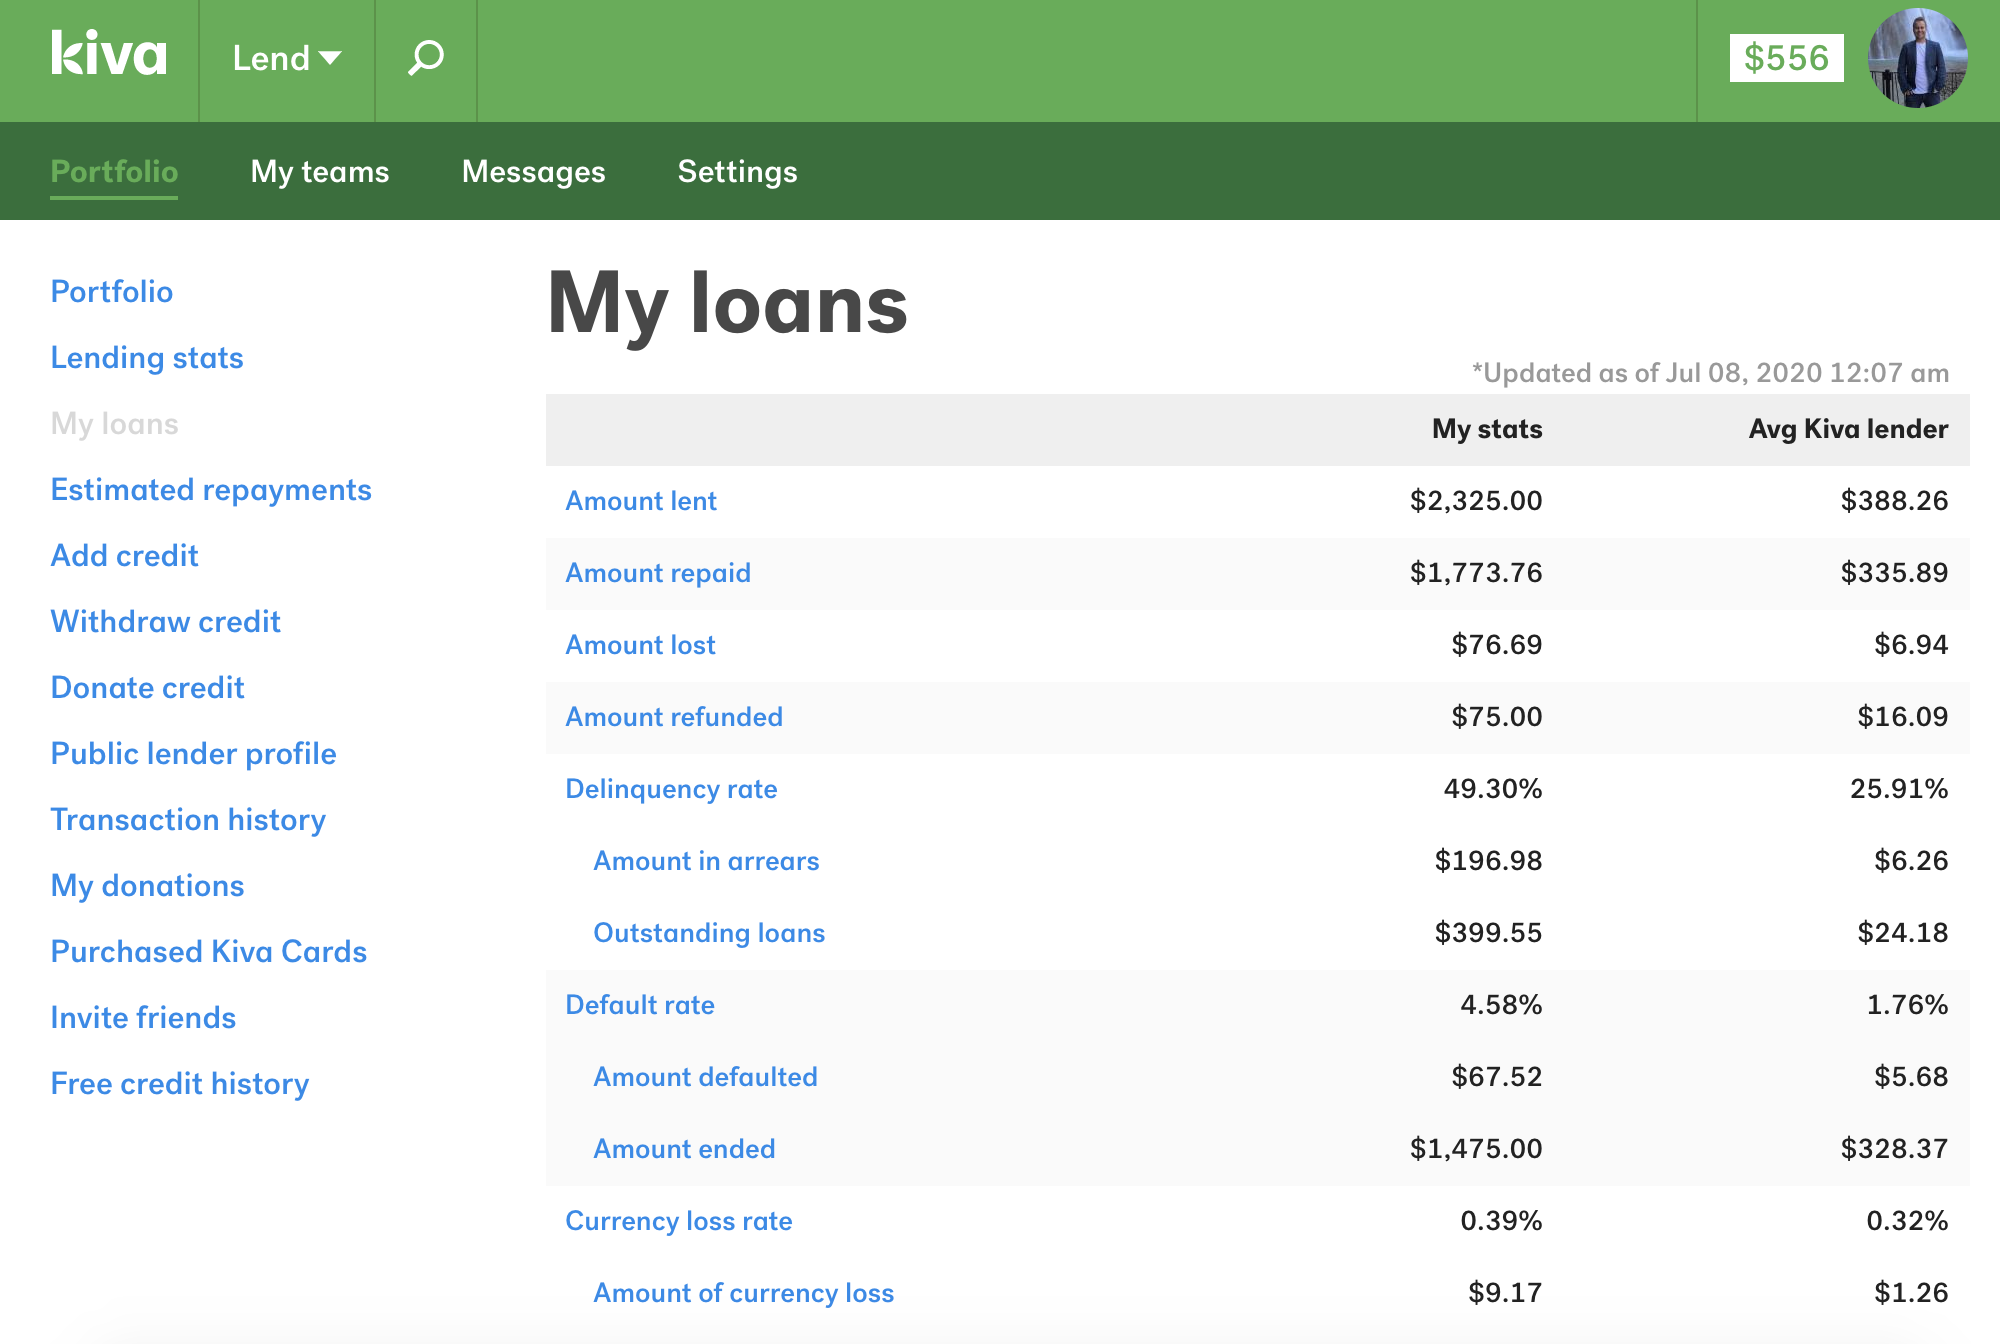
Task: Select Portfolio in the top navigation
Action: (x=113, y=171)
